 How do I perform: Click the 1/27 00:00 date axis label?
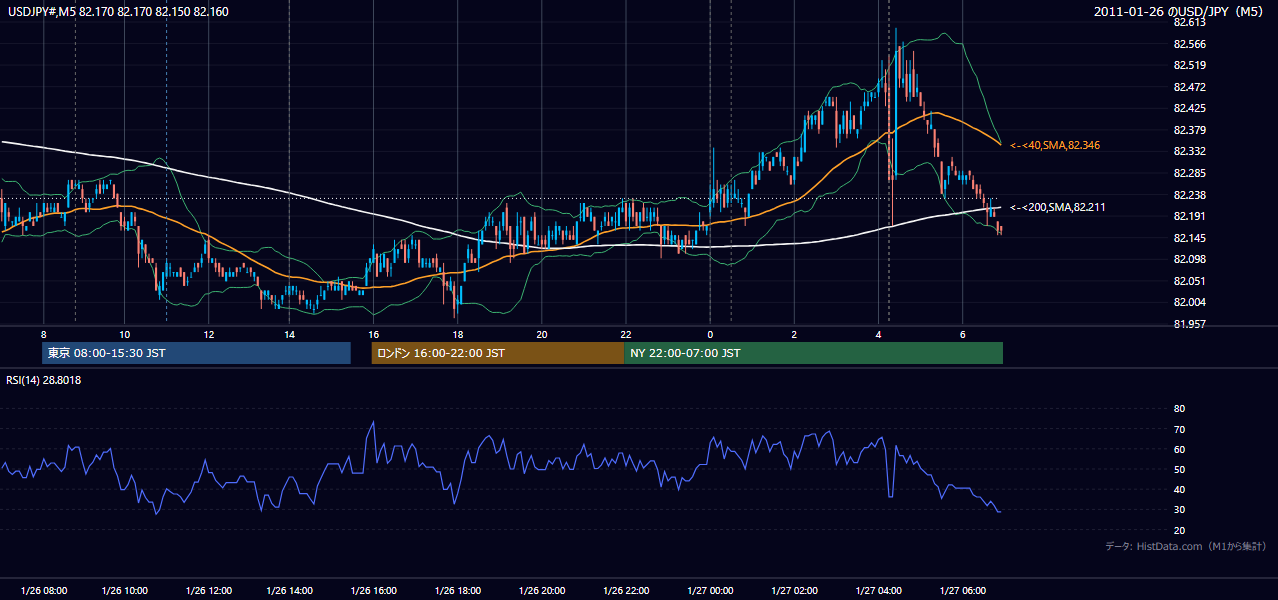pos(710,590)
